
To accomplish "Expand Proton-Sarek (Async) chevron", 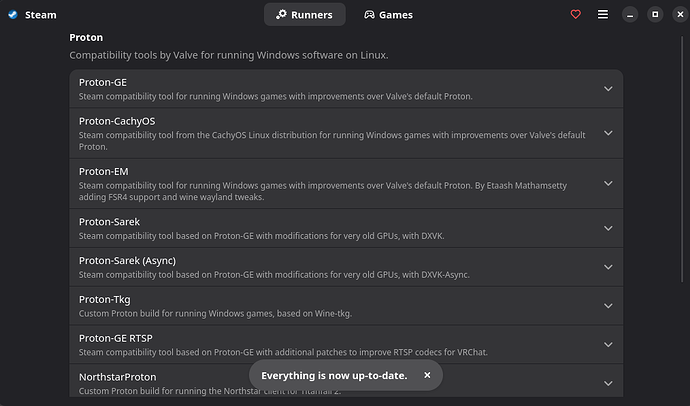I will click(608, 267).
